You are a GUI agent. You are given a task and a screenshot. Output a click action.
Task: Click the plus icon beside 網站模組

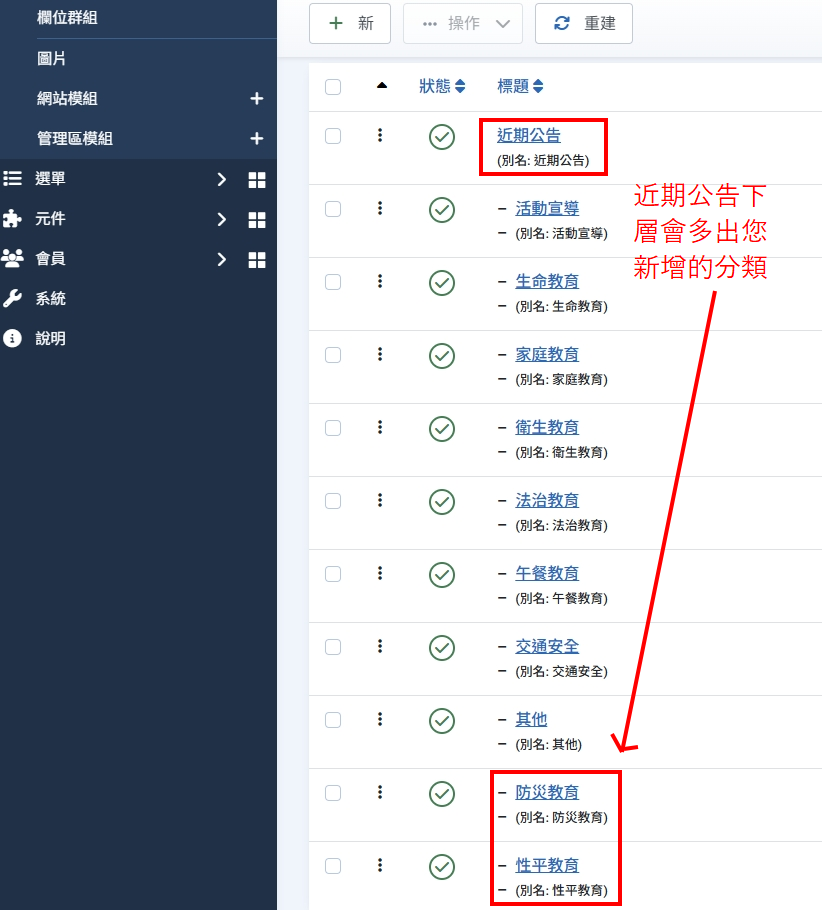click(x=256, y=99)
